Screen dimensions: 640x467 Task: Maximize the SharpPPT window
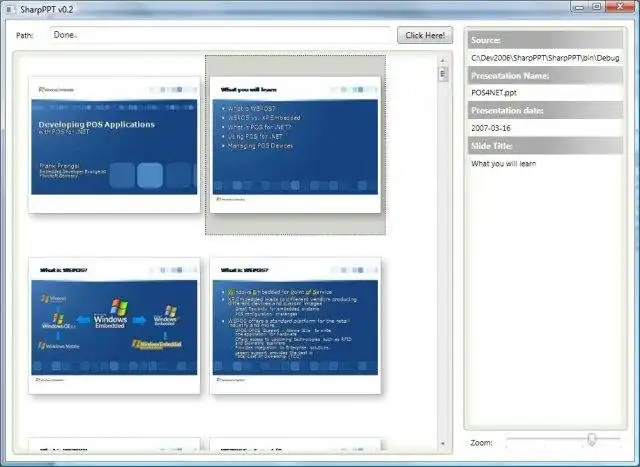[596, 7]
